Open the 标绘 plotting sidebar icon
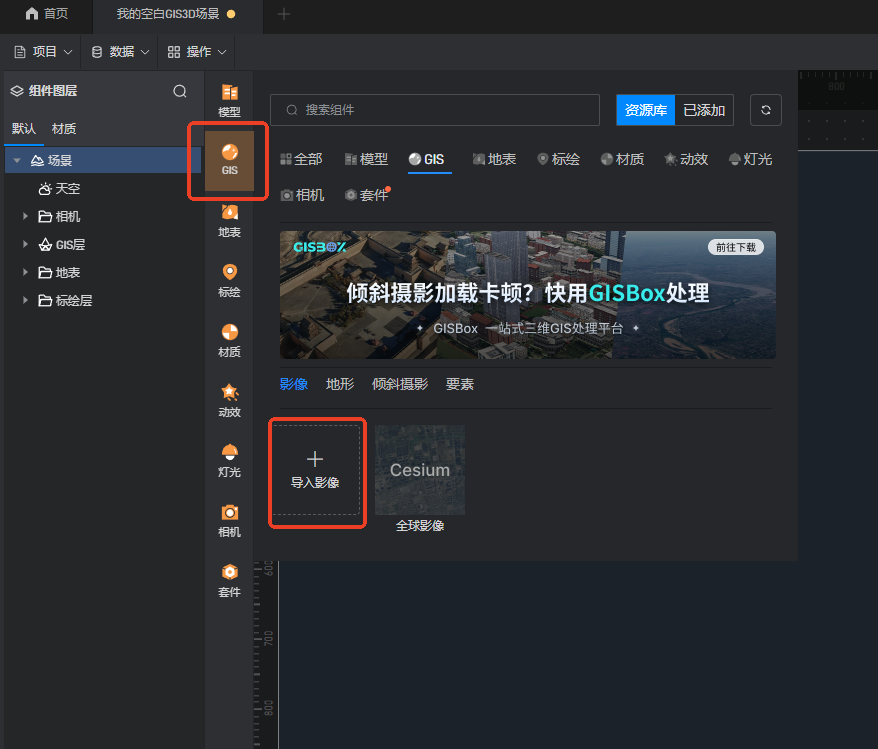Viewport: 878px width, 749px height. [229, 280]
